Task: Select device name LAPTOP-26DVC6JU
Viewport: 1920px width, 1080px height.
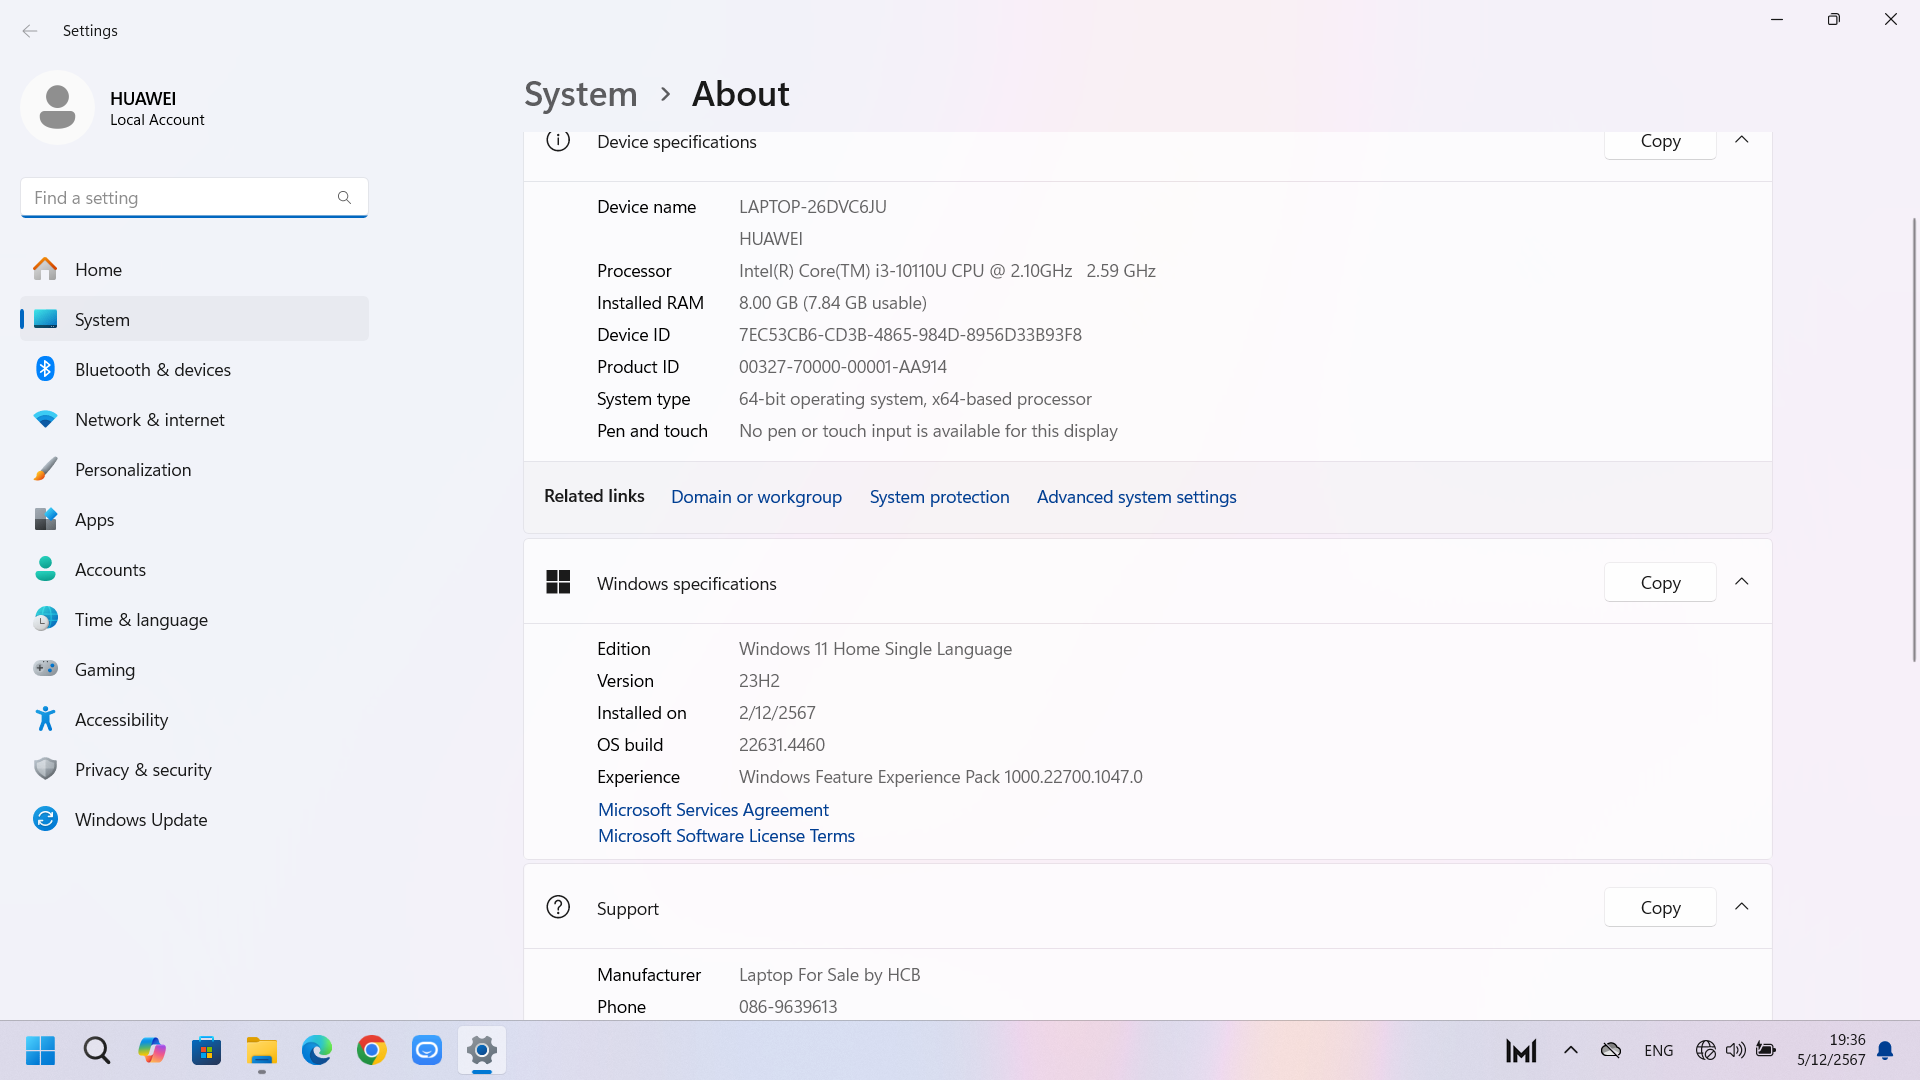Action: pyautogui.click(x=812, y=207)
